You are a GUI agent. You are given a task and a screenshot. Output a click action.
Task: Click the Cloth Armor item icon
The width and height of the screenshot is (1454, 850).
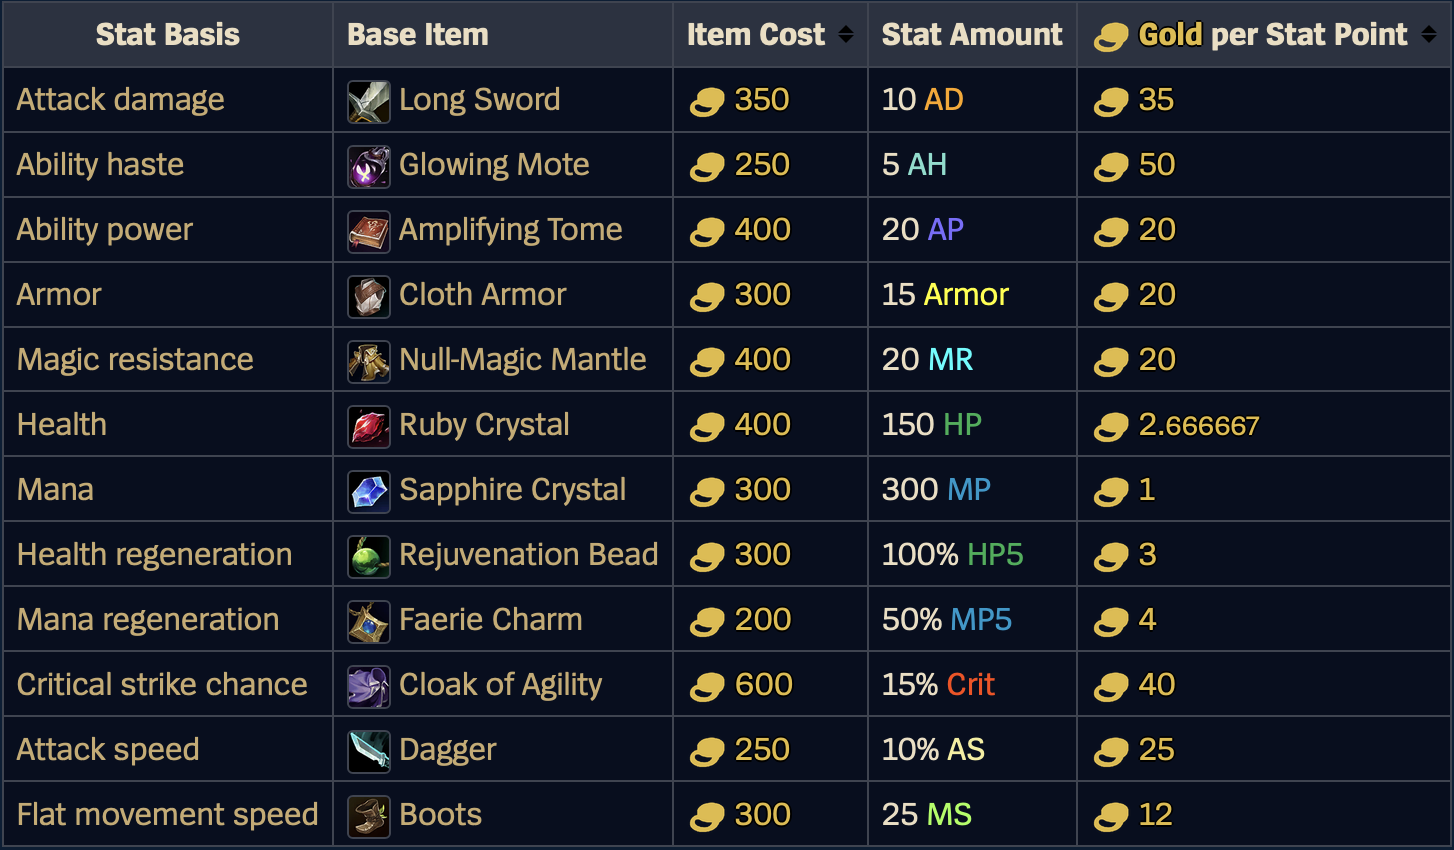point(368,297)
